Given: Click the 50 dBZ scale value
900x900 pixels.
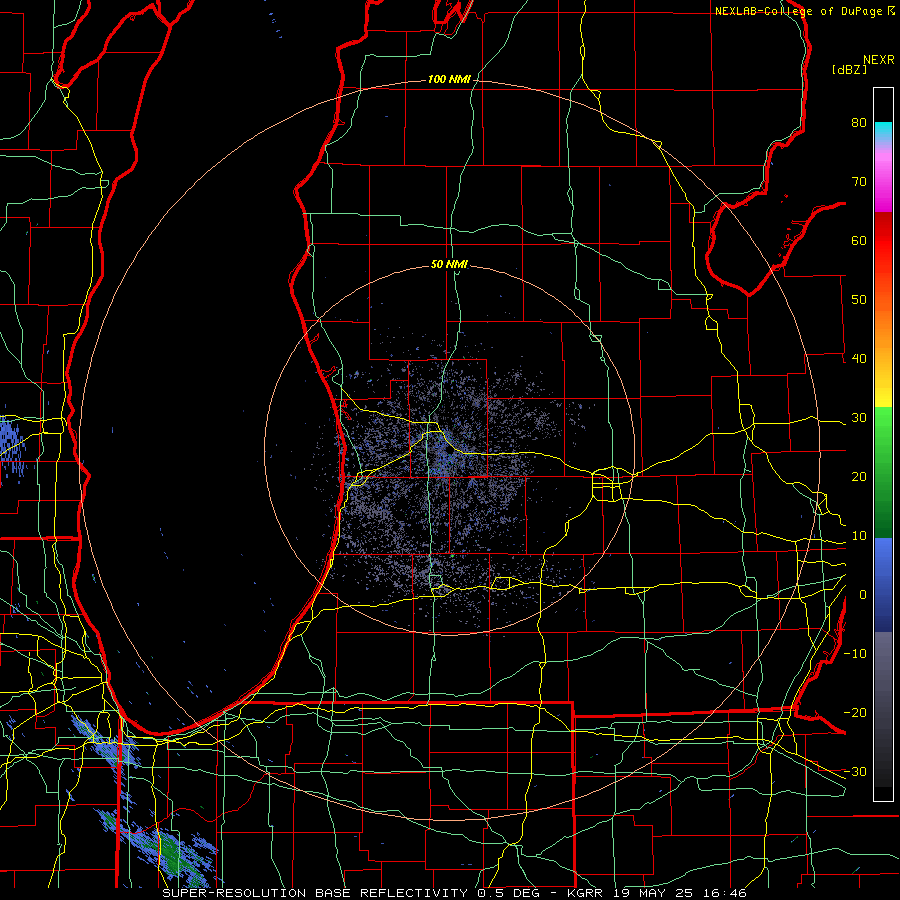Looking at the screenshot, I should tap(859, 300).
